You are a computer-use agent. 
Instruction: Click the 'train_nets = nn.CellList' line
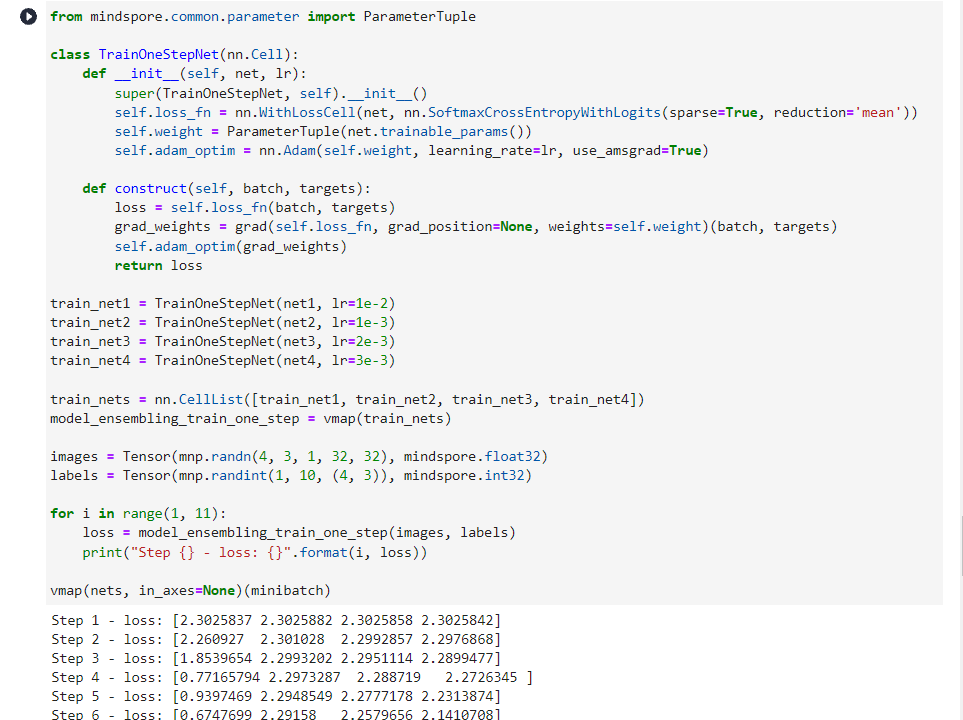348,399
